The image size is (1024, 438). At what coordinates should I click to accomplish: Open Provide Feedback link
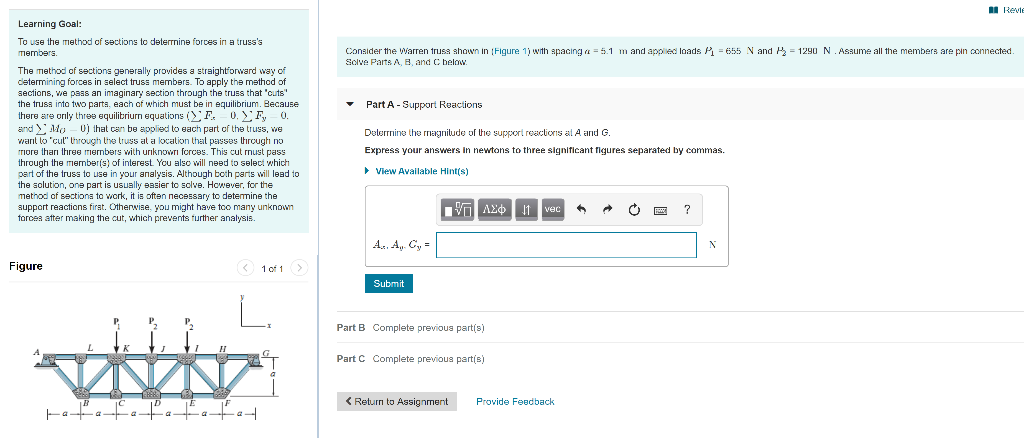[x=515, y=401]
